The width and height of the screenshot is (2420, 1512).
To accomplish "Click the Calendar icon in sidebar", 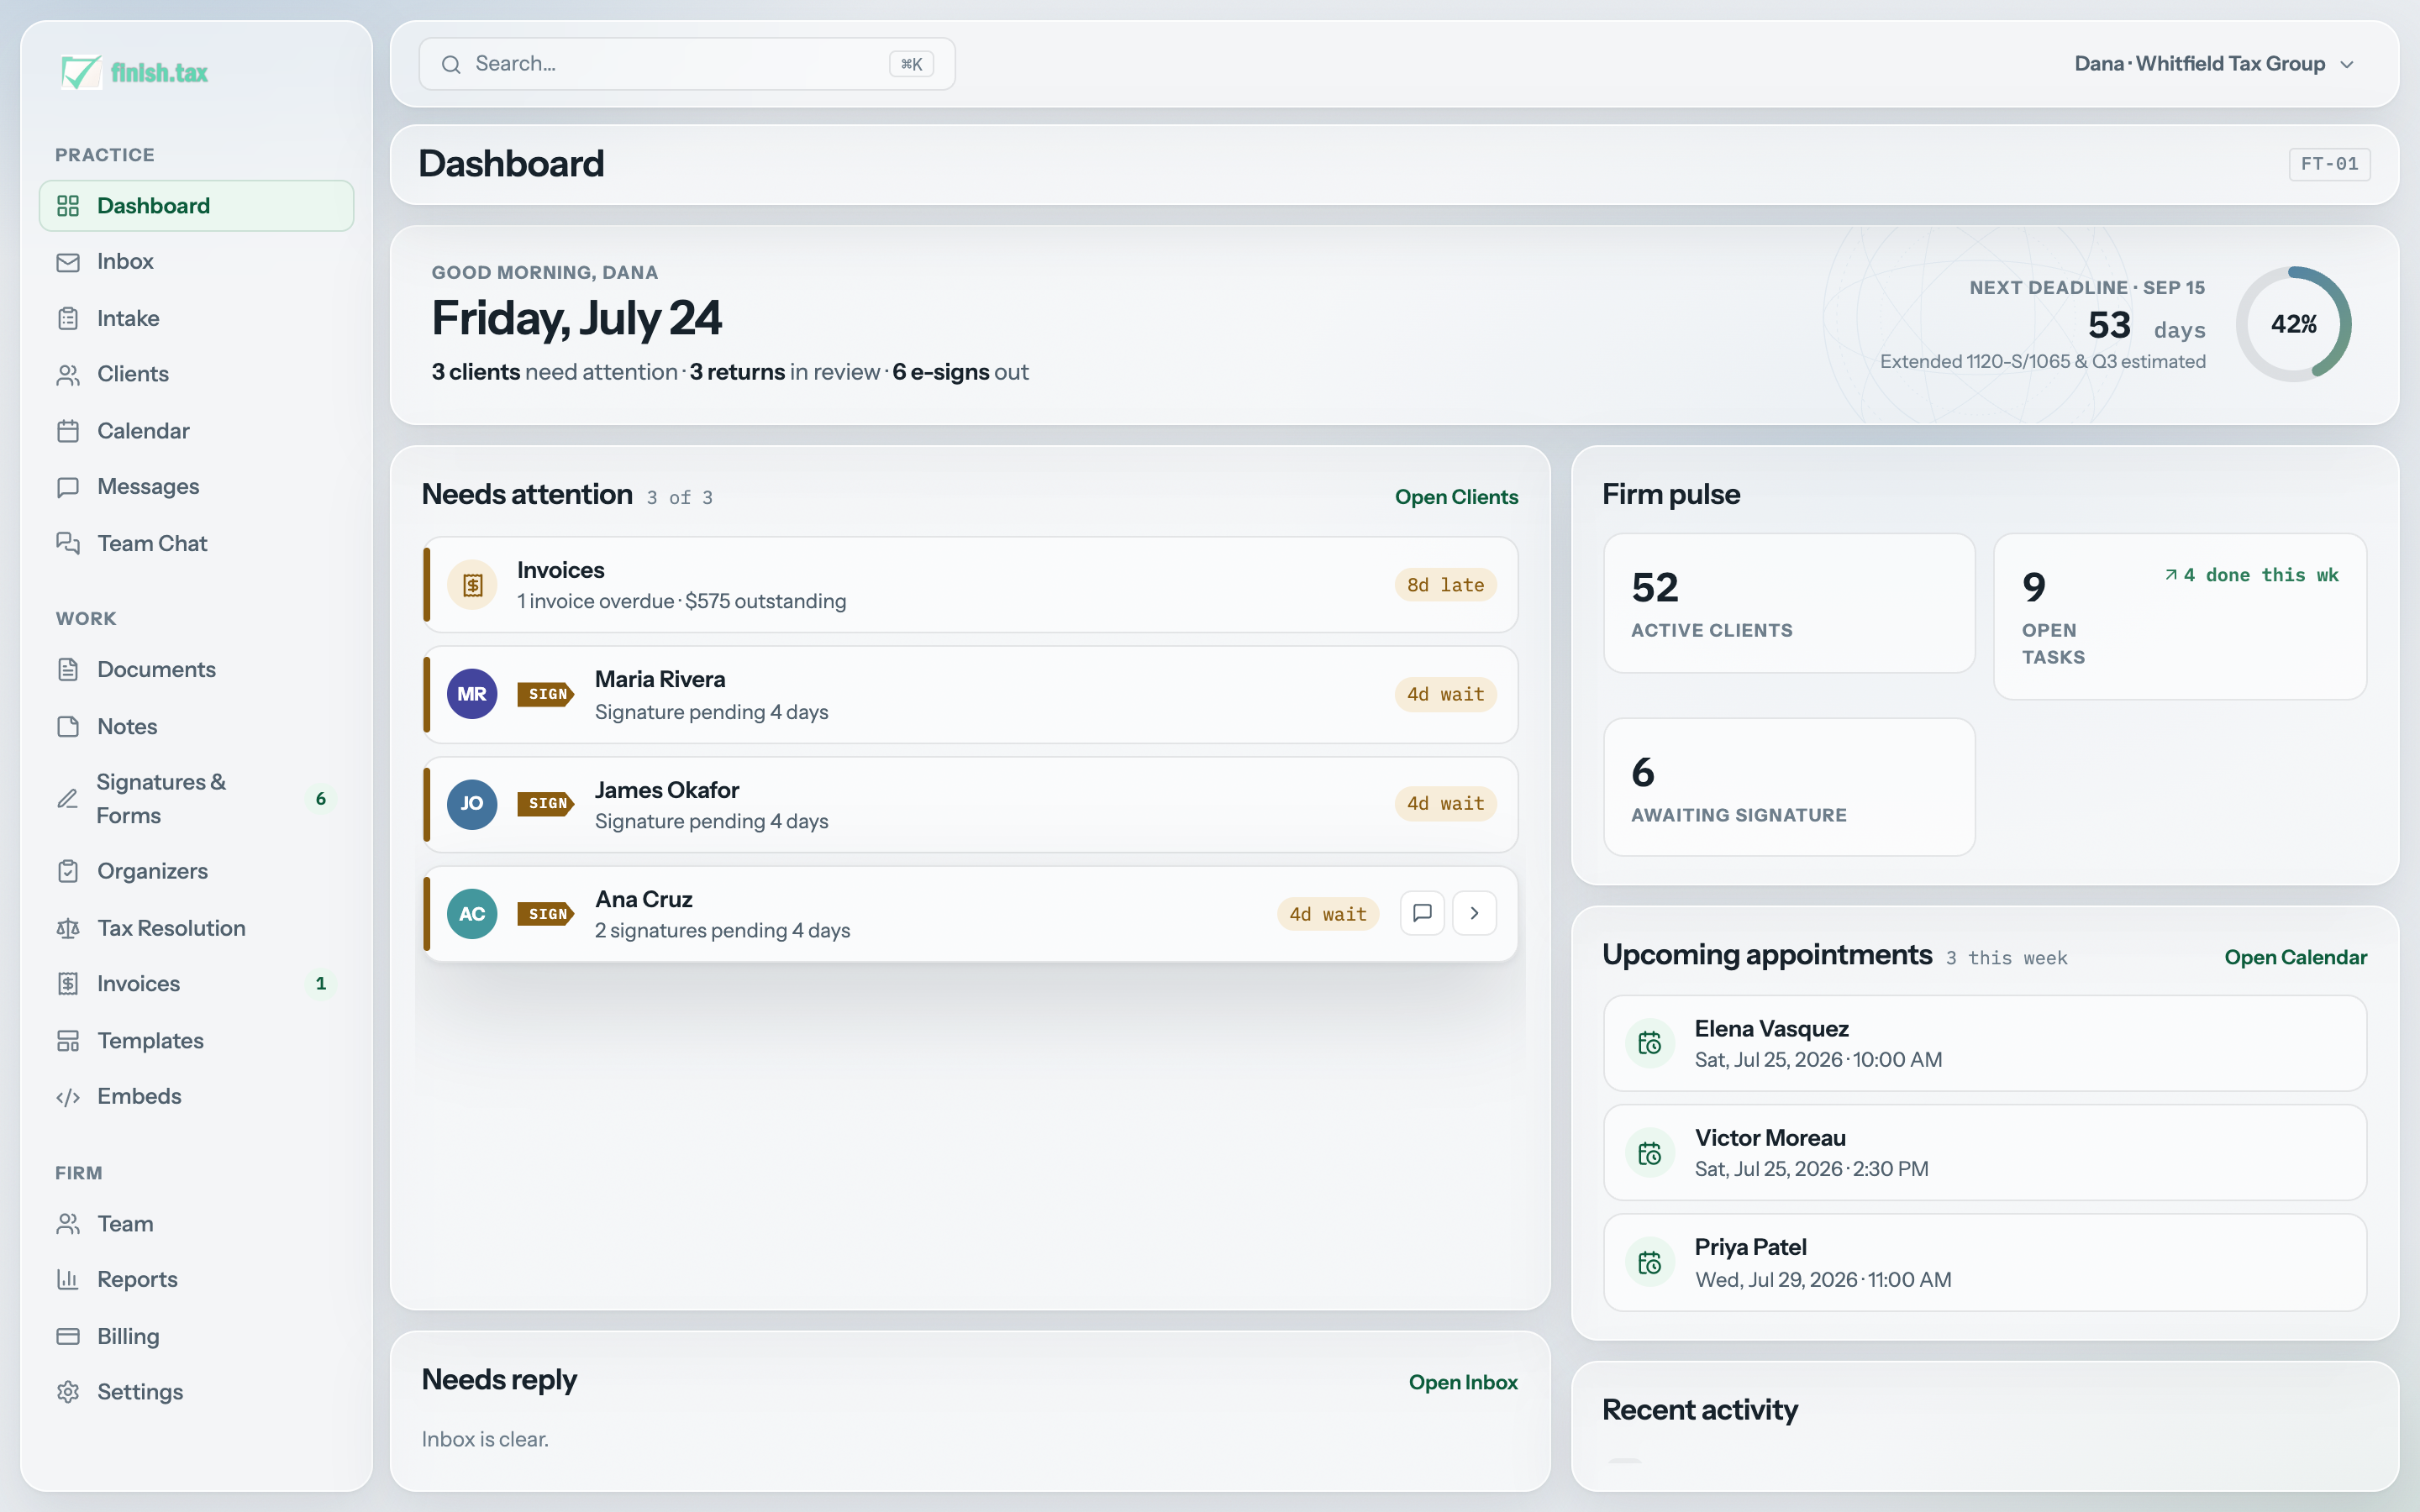I will pos(68,431).
